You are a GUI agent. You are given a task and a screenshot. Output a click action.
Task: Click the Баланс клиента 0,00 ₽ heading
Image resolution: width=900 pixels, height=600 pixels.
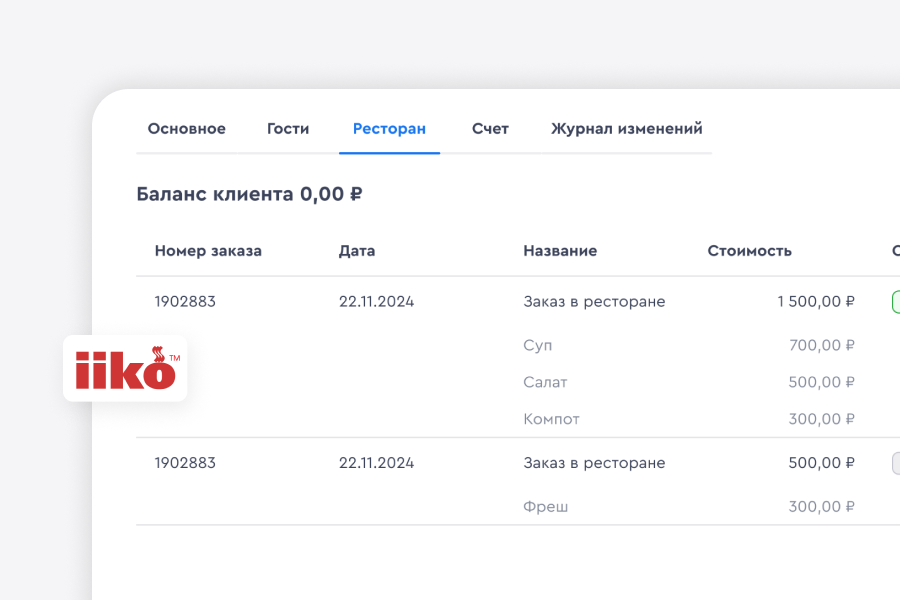pos(250,193)
